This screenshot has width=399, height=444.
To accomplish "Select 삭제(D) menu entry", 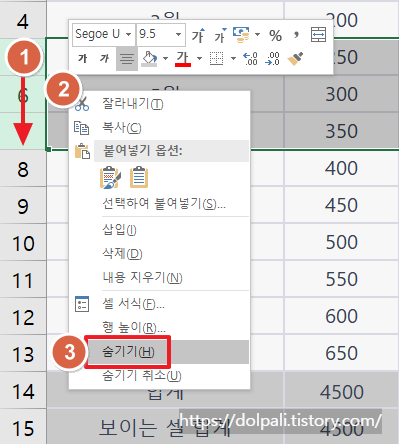I will click(159, 254).
